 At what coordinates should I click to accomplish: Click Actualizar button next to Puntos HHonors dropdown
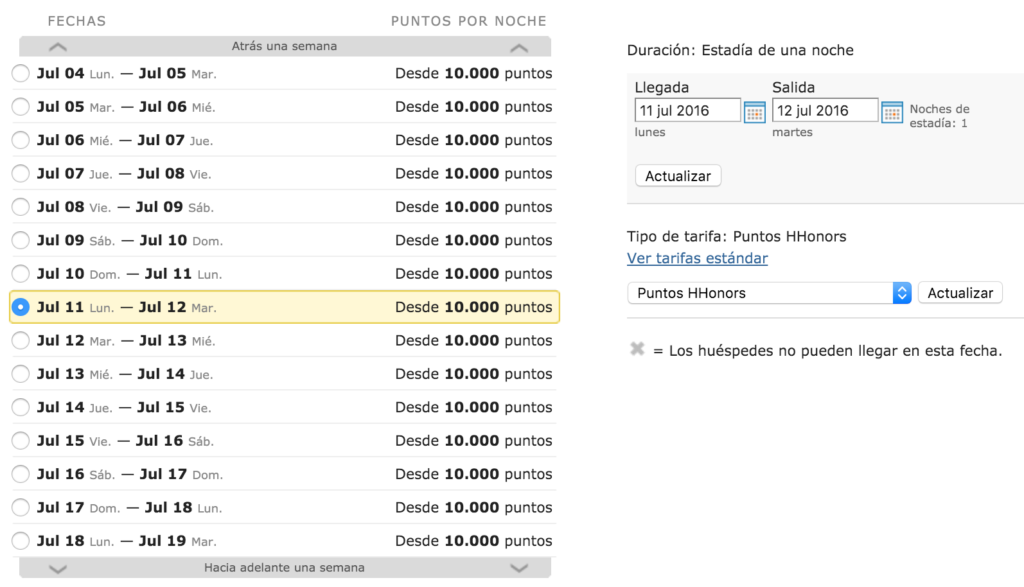[x=960, y=293]
